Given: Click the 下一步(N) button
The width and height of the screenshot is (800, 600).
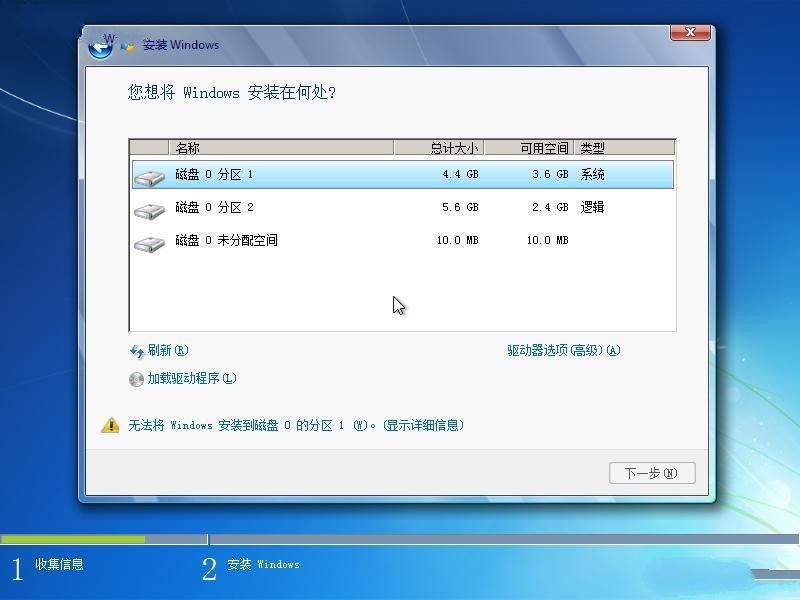Looking at the screenshot, I should click(x=652, y=473).
